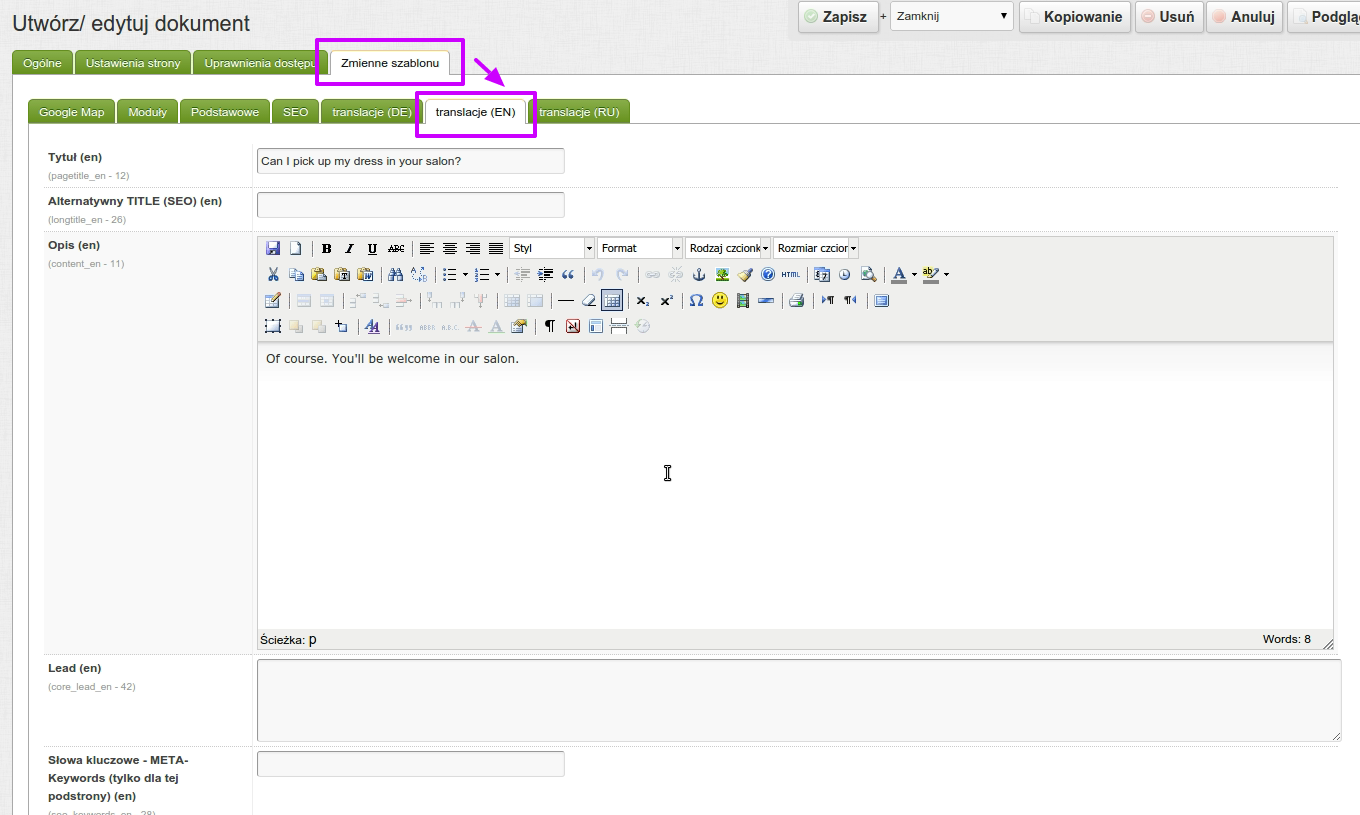Click the Usuń delete button

pyautogui.click(x=1168, y=17)
